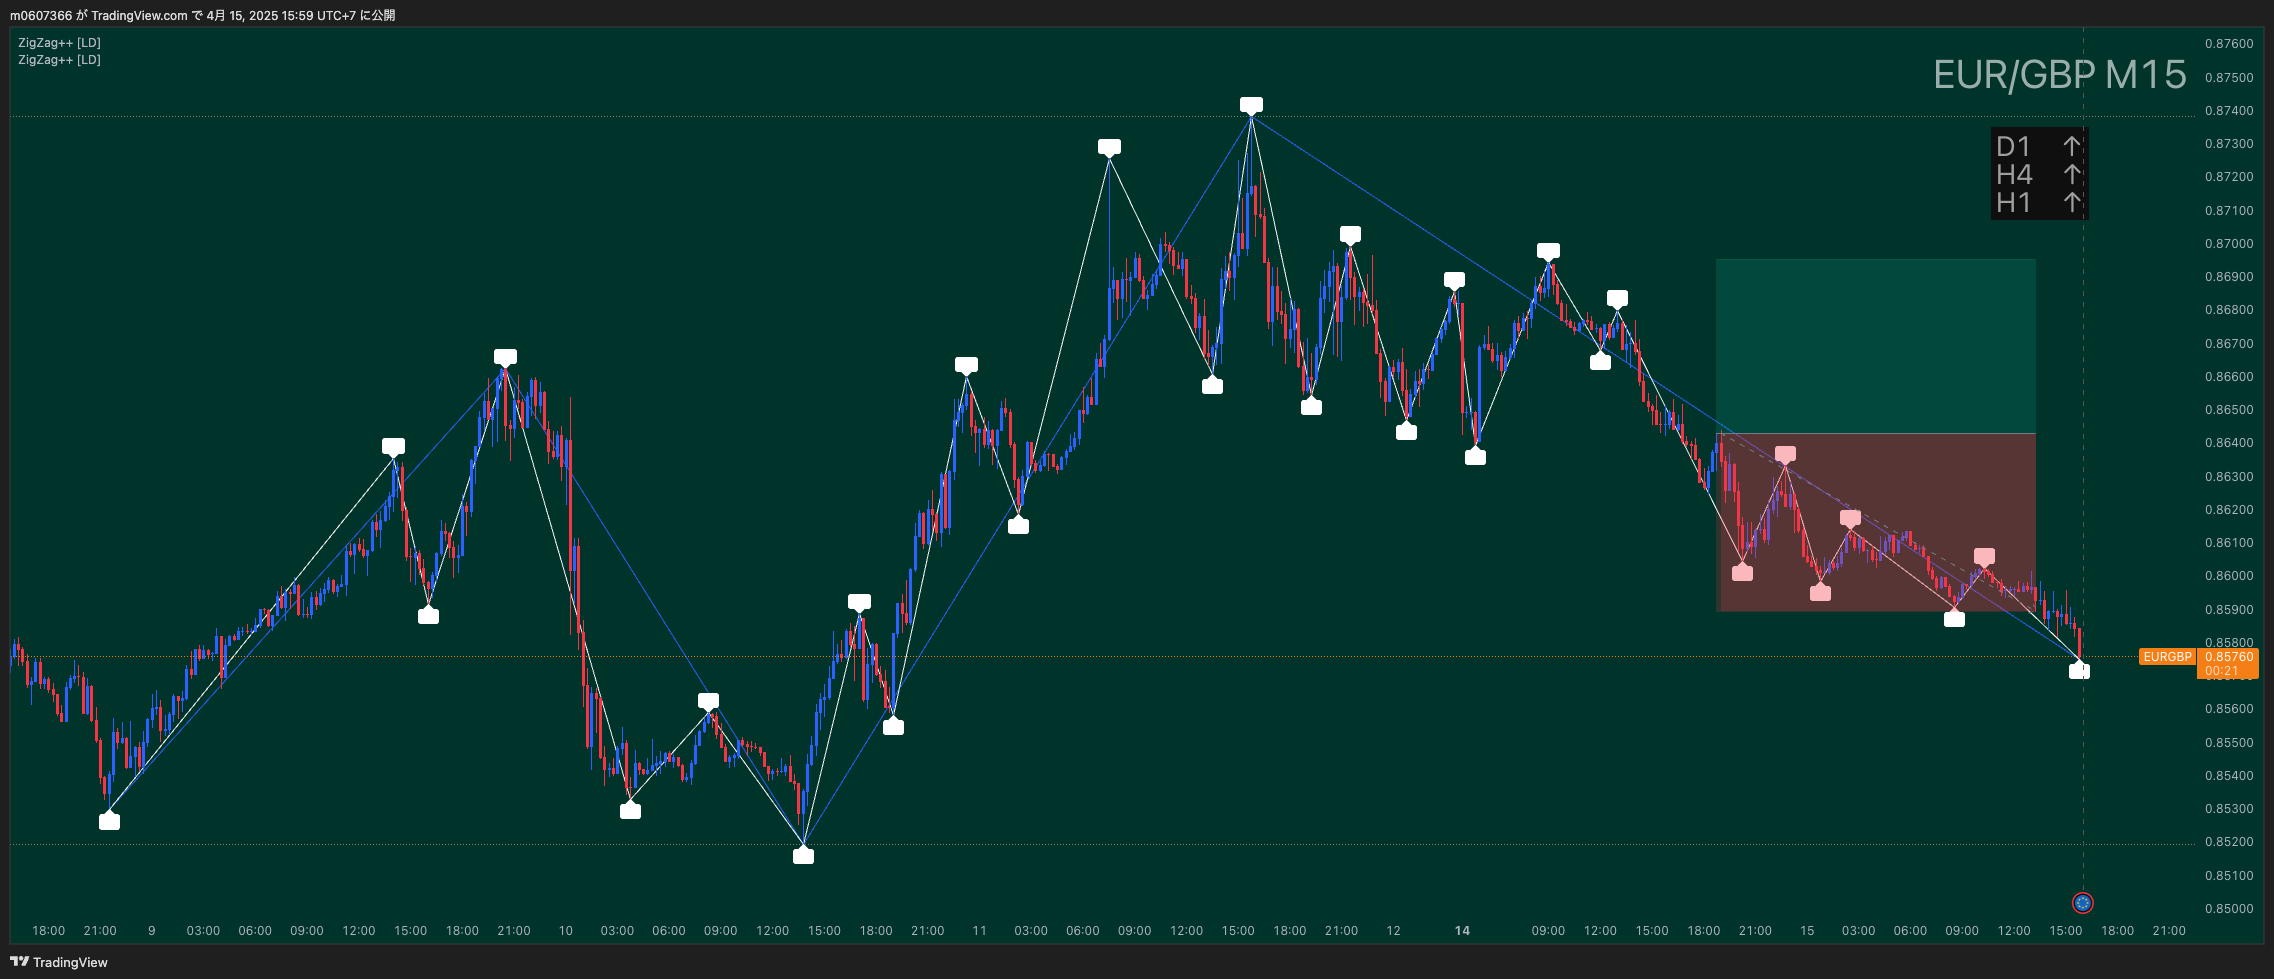Click the green take-profit zone of the position
Screen dimensions: 2274x979
(x=1875, y=346)
